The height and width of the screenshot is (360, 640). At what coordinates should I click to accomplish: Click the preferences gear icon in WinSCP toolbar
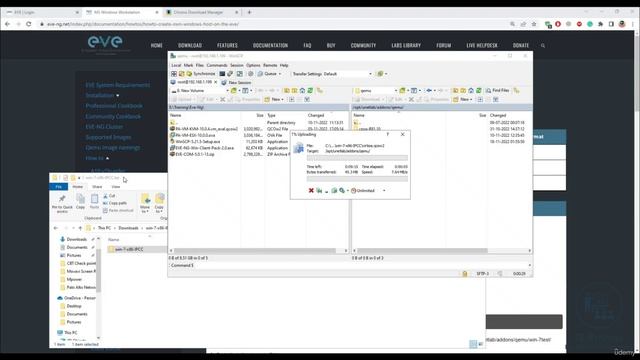pyautogui.click(x=251, y=74)
